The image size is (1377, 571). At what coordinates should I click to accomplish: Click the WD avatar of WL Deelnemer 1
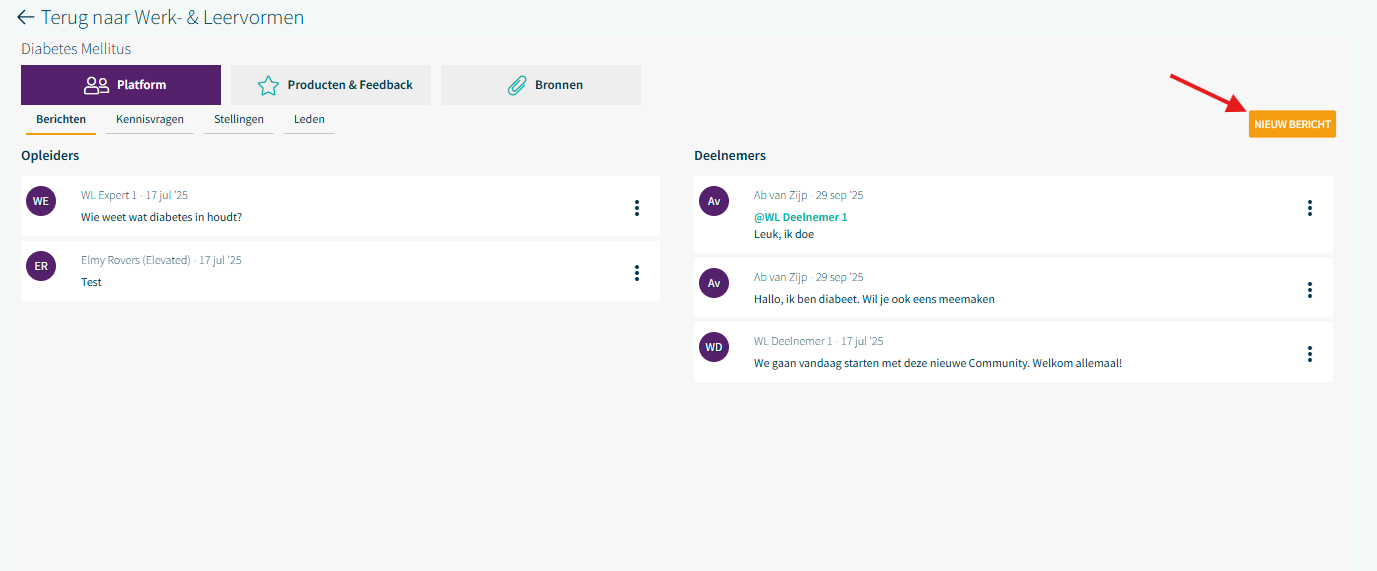pyautogui.click(x=714, y=347)
